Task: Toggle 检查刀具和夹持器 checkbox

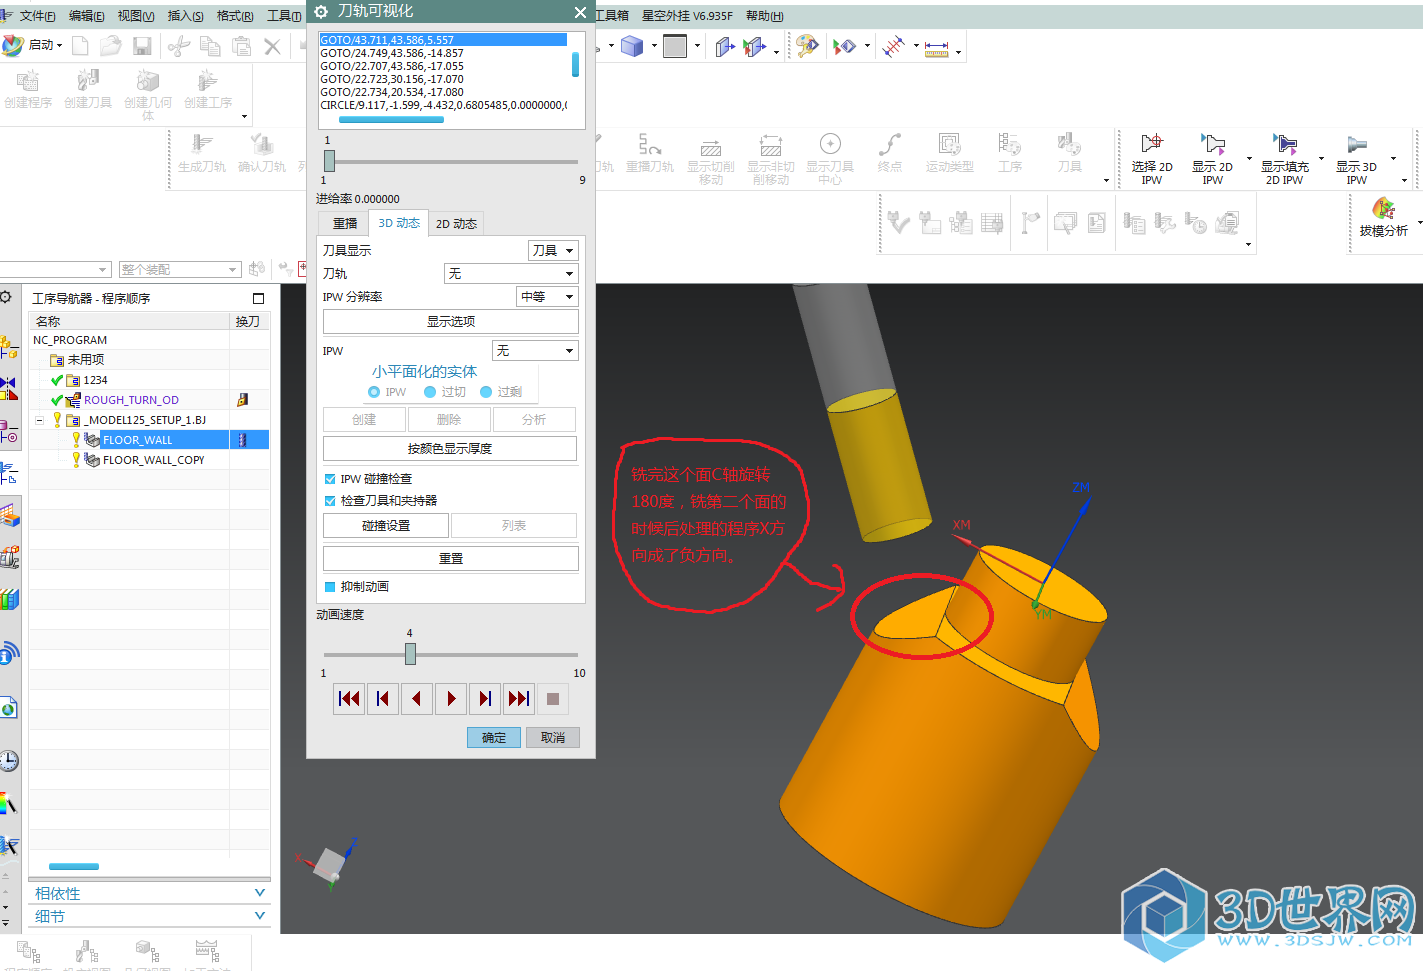Action: click(x=330, y=501)
